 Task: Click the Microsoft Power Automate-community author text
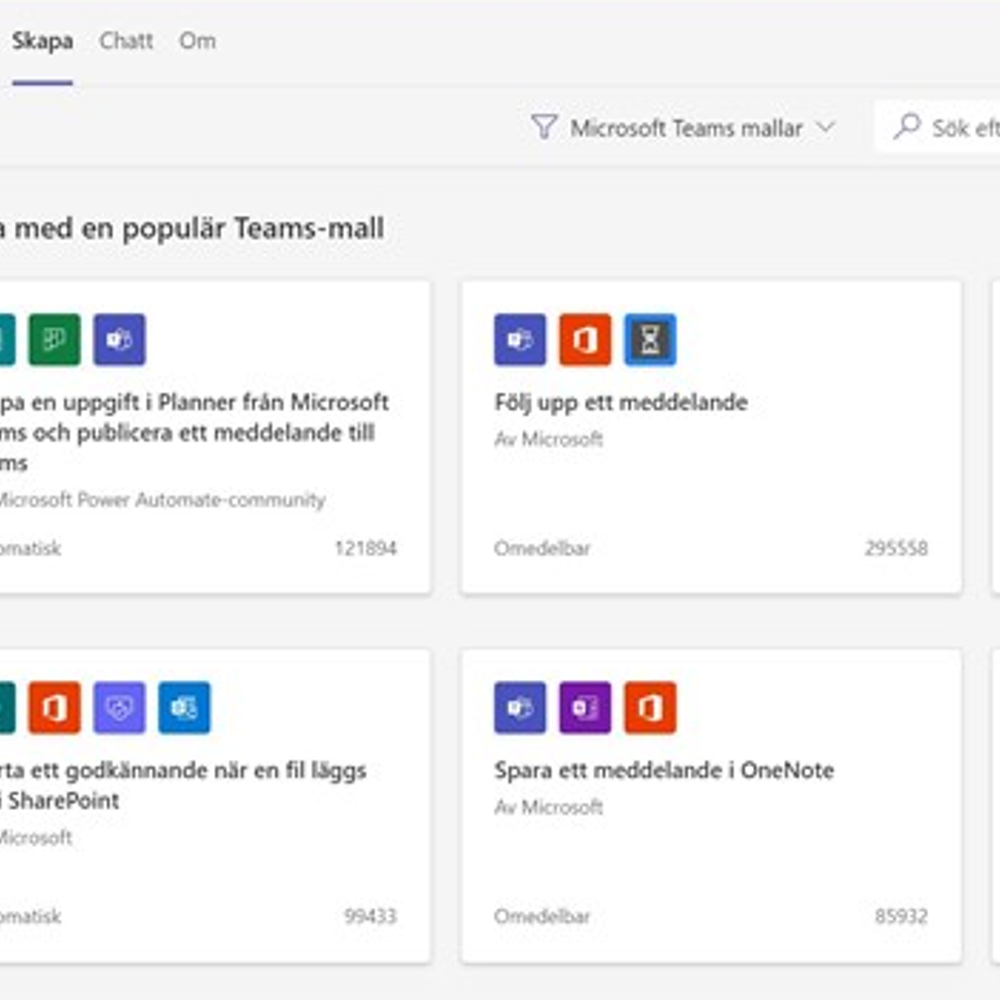(162, 499)
